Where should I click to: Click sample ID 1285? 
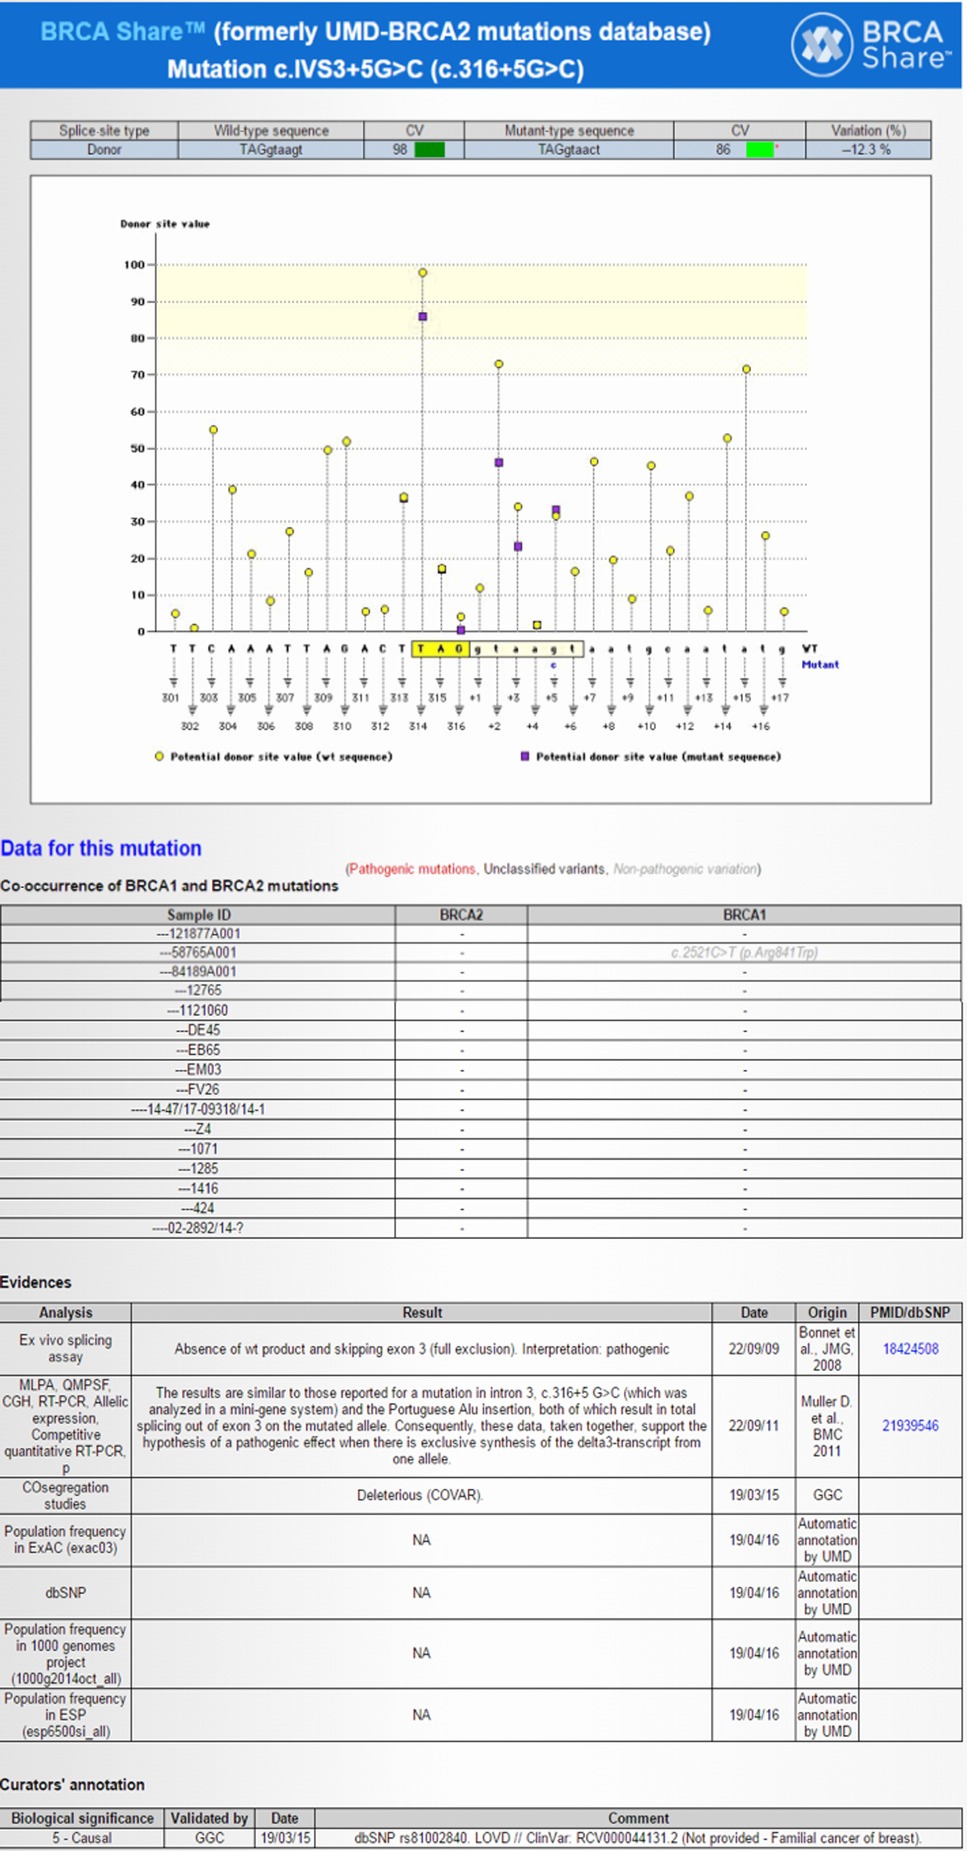point(199,1169)
